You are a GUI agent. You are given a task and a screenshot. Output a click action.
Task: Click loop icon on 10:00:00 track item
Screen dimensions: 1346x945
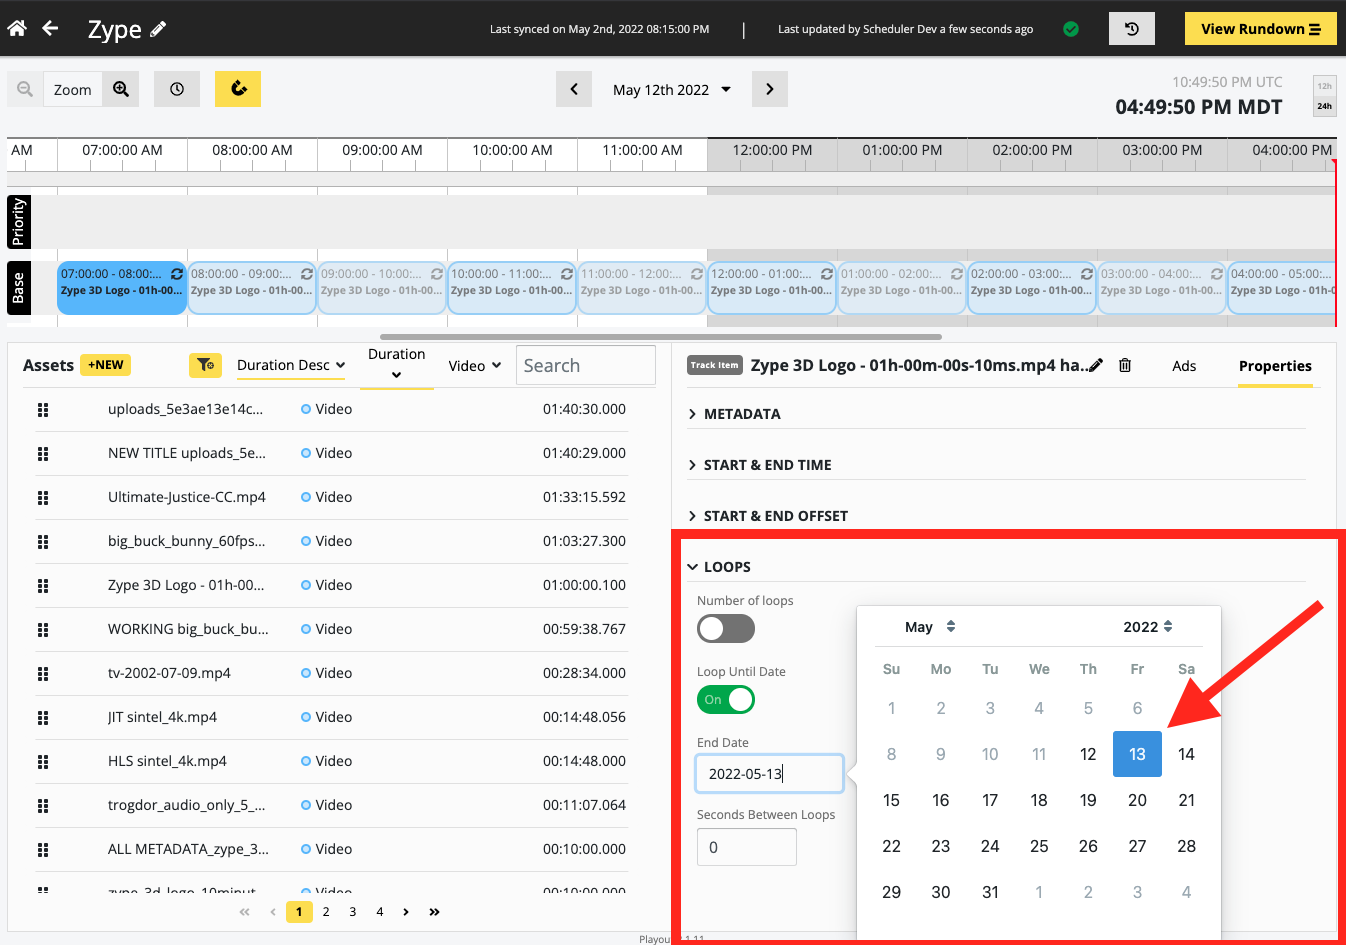pyautogui.click(x=567, y=273)
